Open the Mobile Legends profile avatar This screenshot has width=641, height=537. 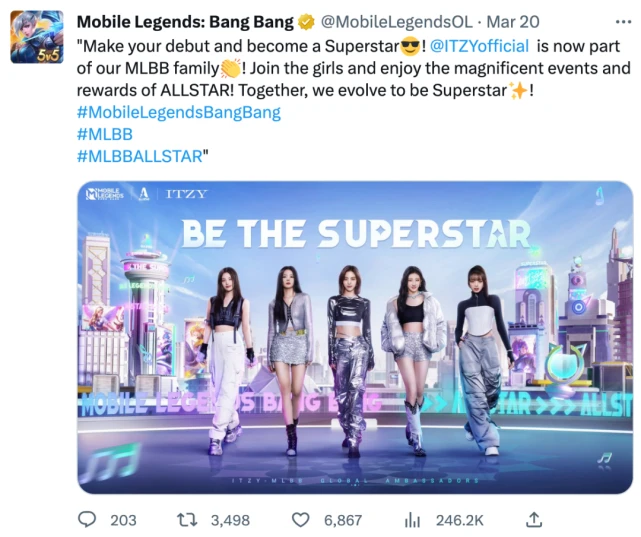(38, 37)
